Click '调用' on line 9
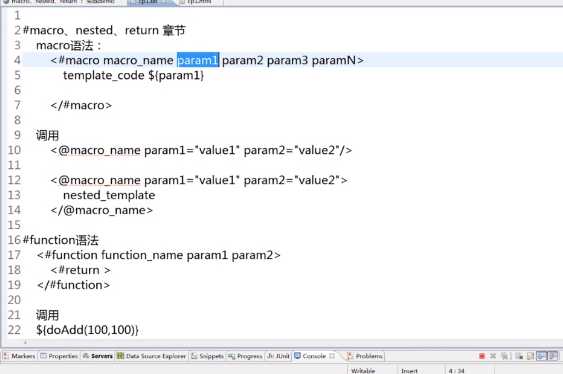 click(47, 135)
